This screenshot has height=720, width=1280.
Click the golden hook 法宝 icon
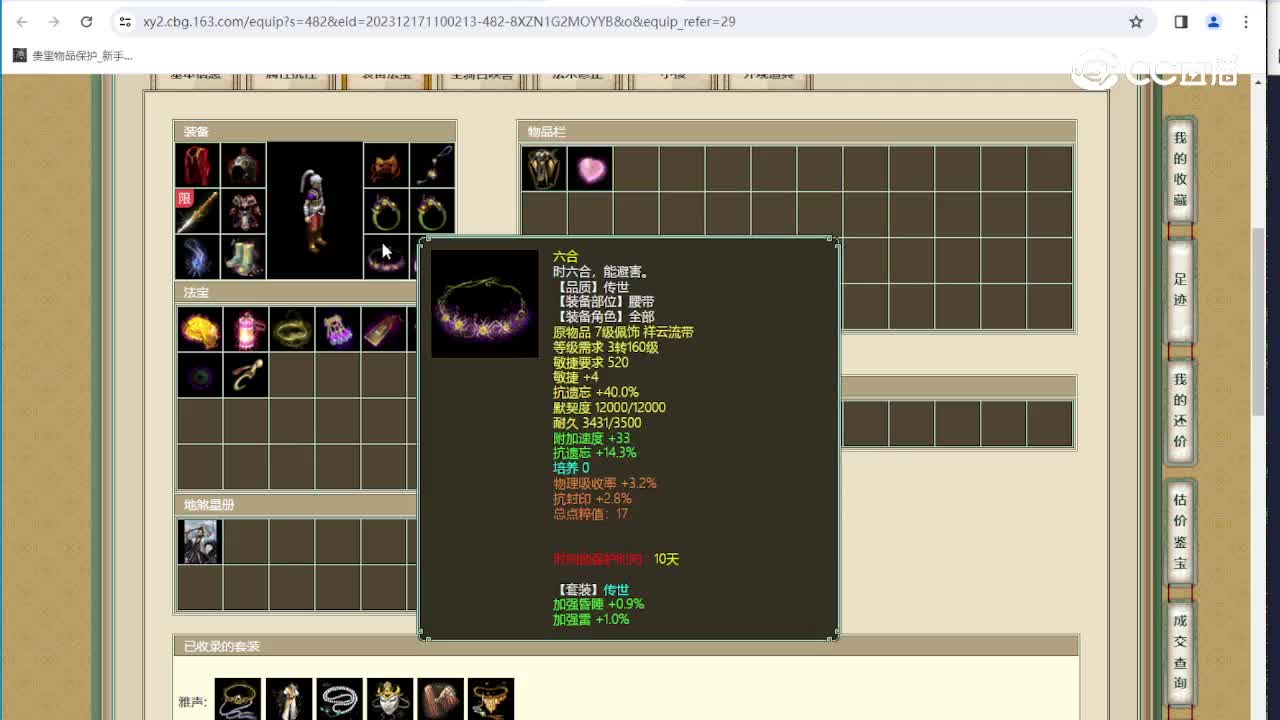click(x=246, y=375)
